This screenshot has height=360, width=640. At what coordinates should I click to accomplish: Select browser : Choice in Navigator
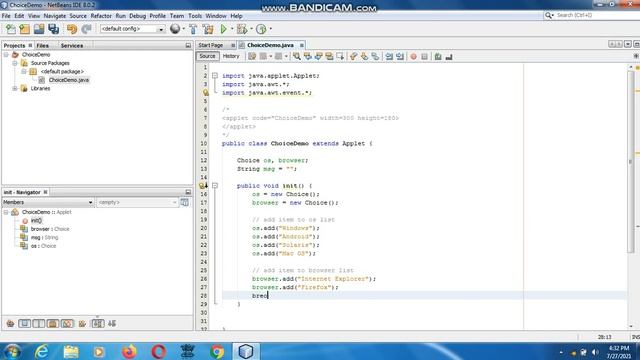[50, 229]
